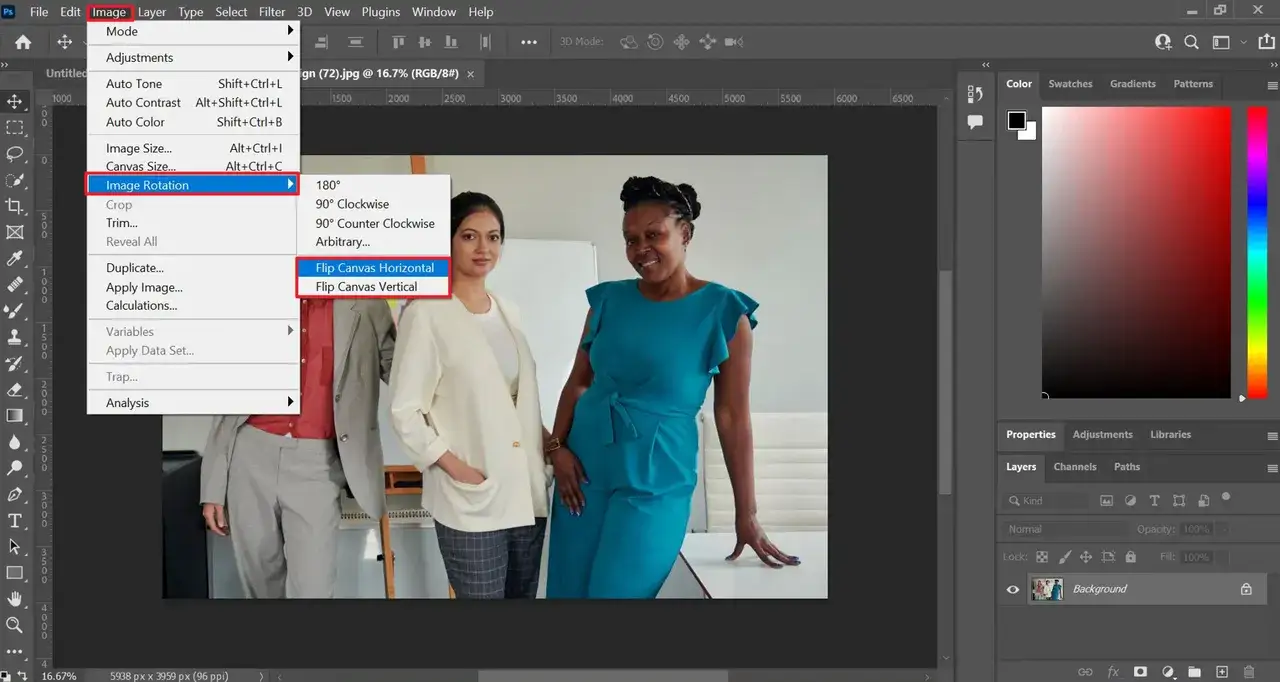The height and width of the screenshot is (682, 1280).
Task: Activate the Hand tool
Action: (15, 599)
